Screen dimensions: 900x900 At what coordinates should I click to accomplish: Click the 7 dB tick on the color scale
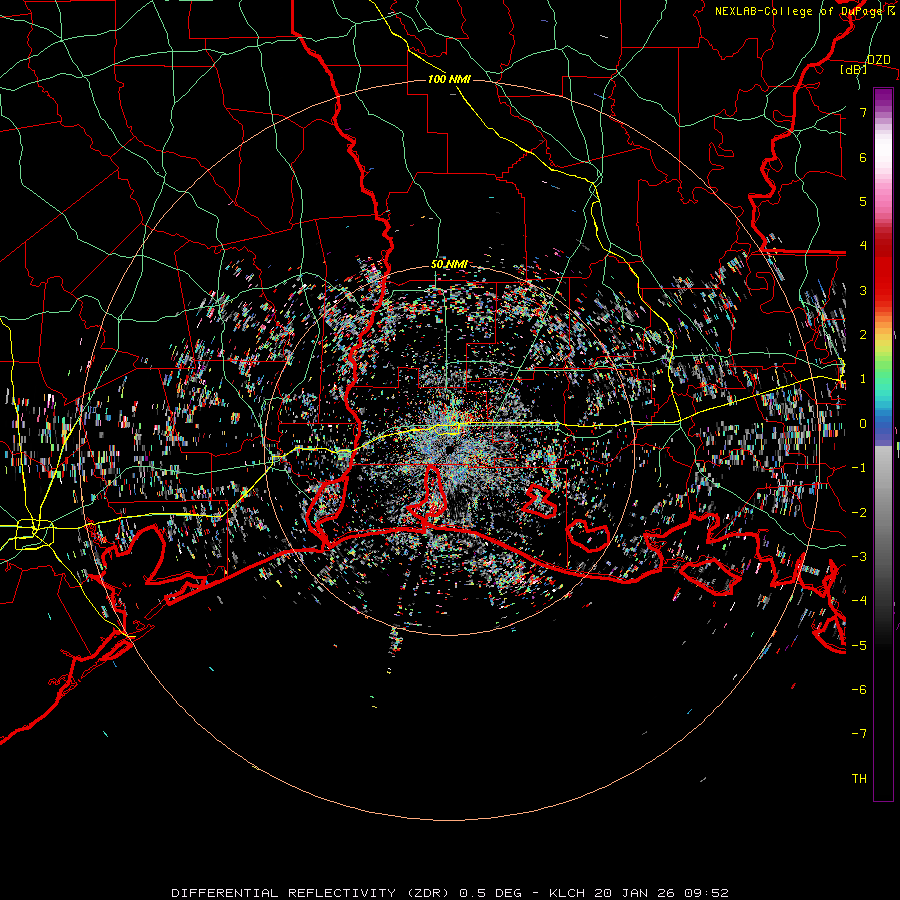pos(863,112)
